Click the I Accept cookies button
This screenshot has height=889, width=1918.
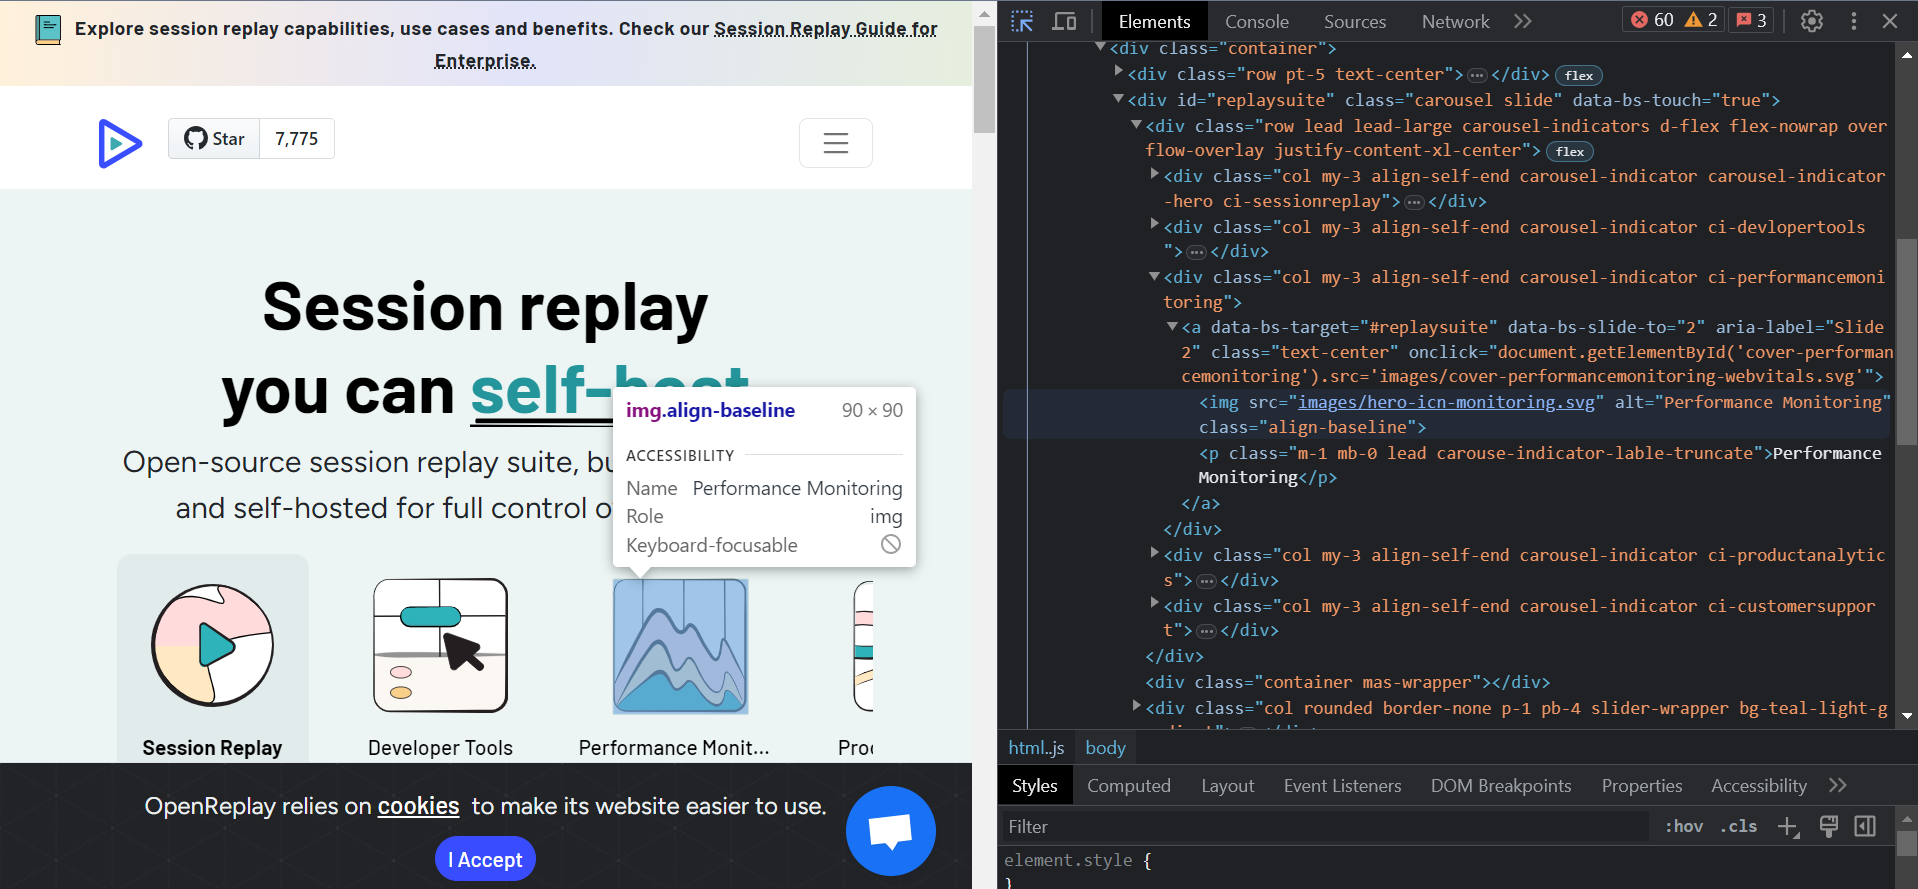coord(485,859)
